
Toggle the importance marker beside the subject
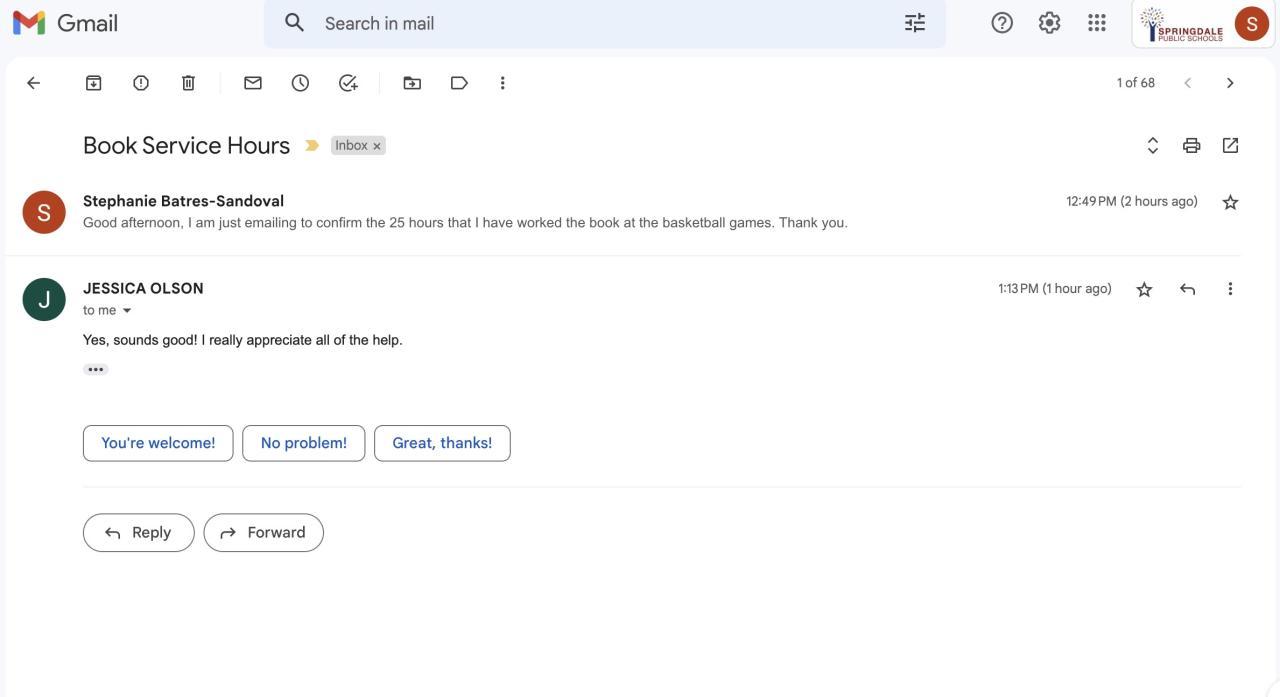tap(312, 146)
